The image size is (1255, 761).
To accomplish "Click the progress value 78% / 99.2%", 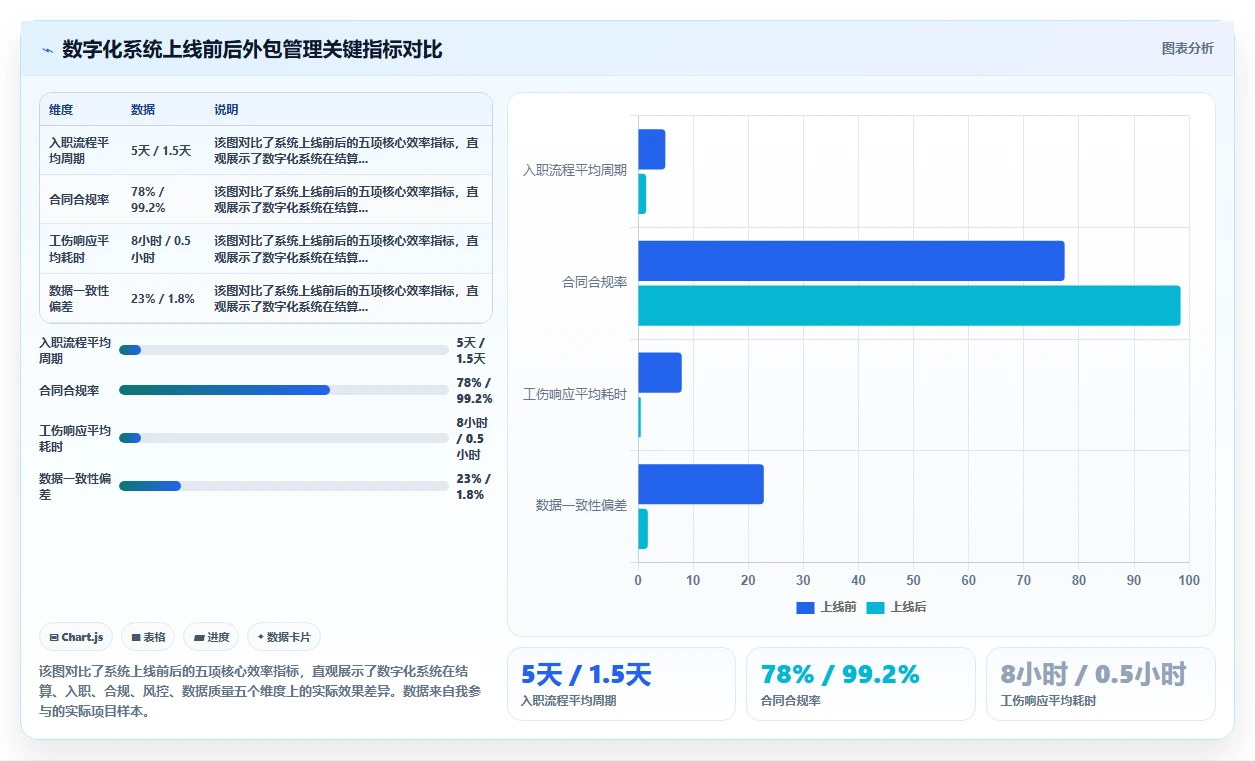I will pos(474,390).
